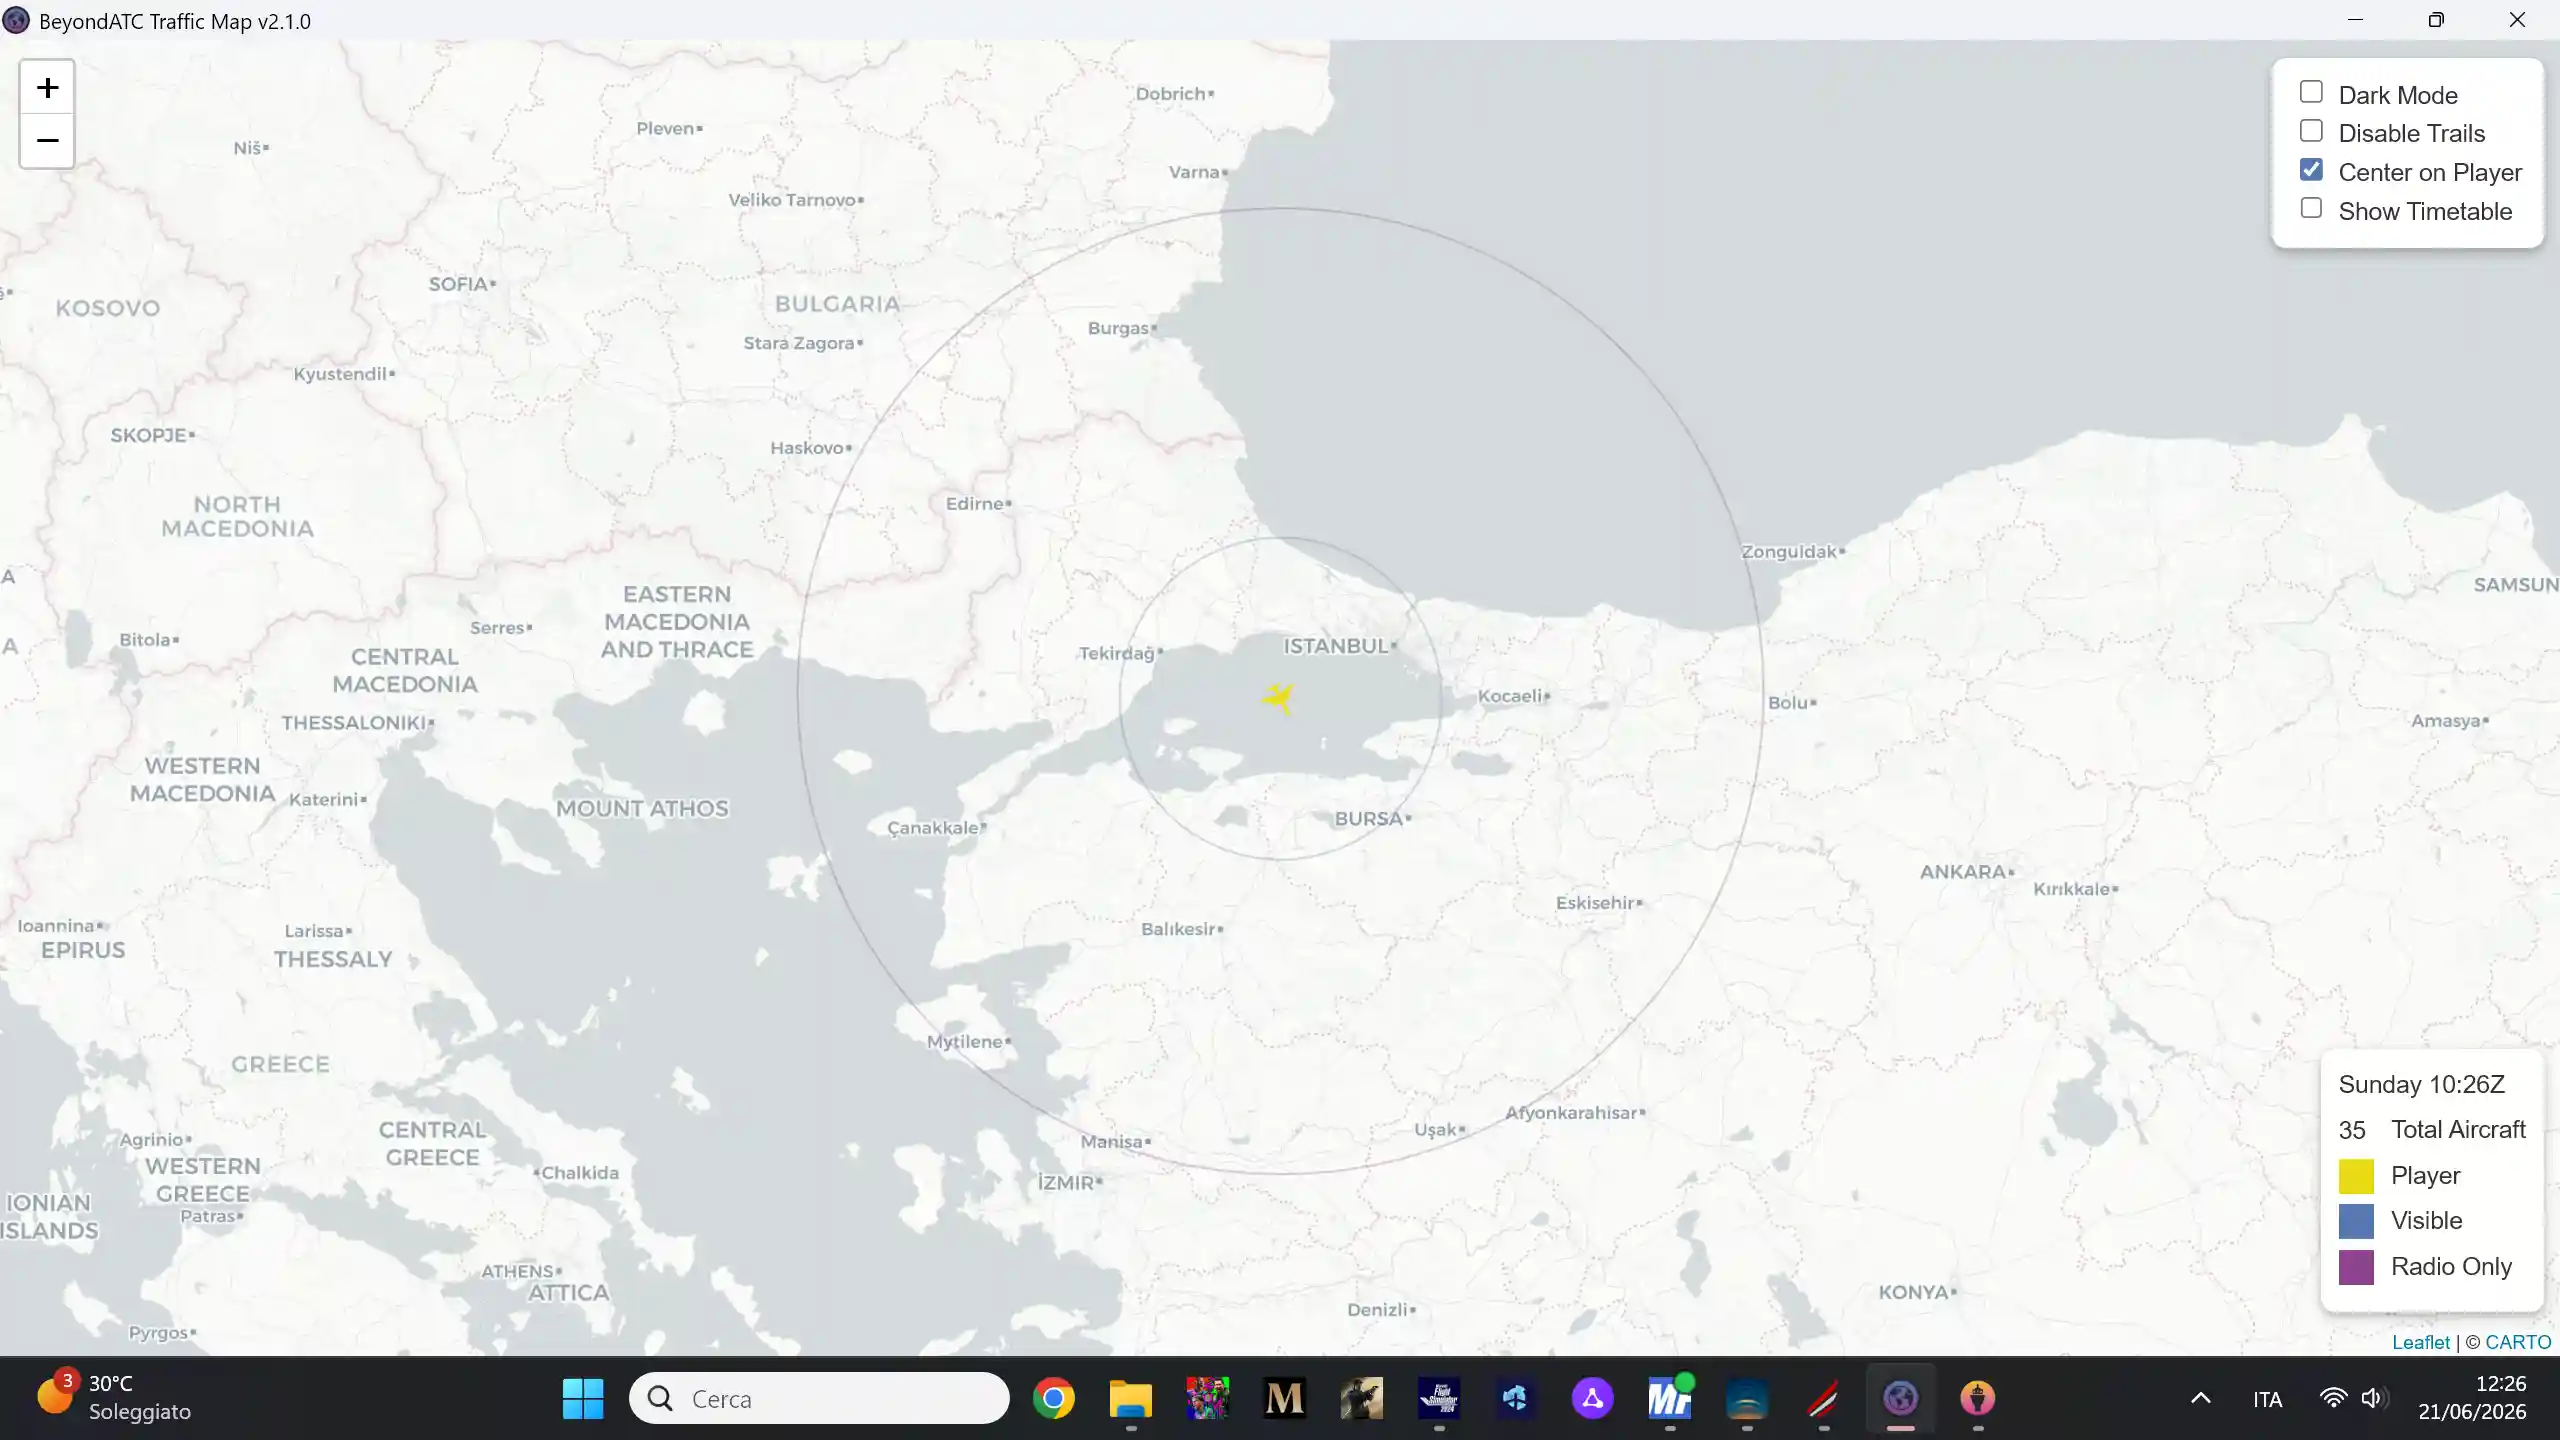Tick the Disable Trails checkbox
Screen dimensions: 2560x1440
coord(2311,131)
